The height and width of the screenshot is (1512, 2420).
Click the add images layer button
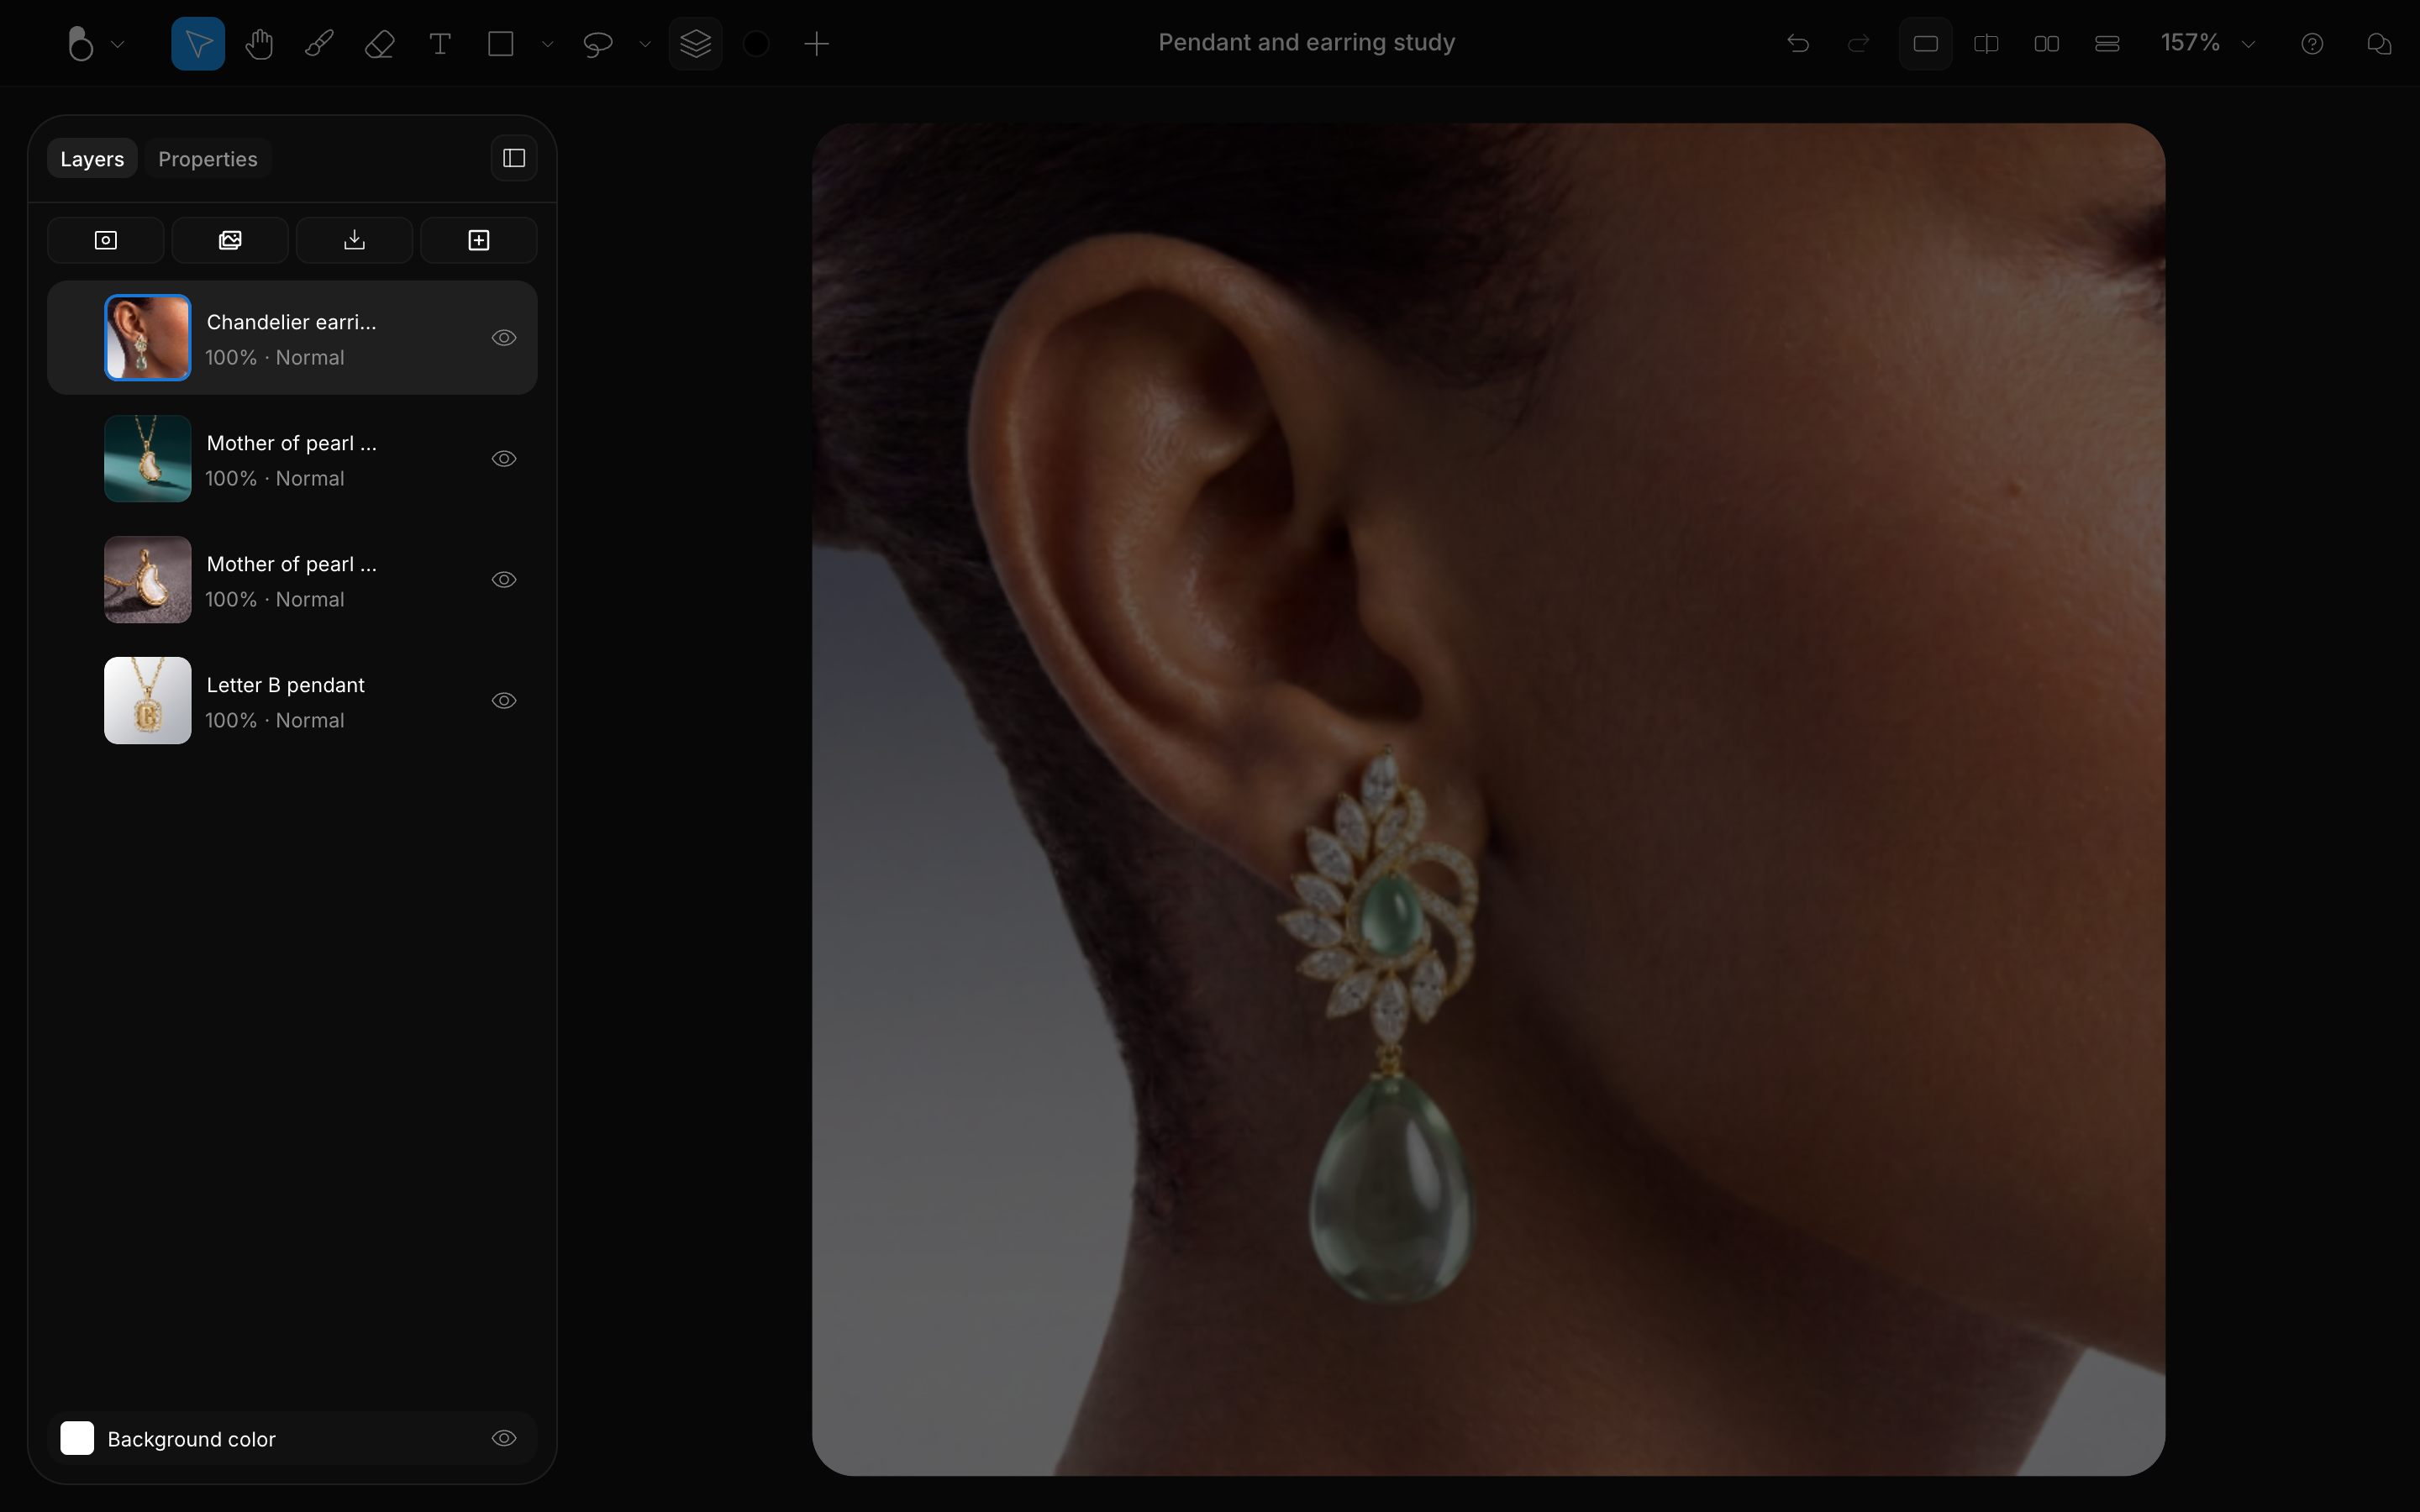(x=230, y=240)
